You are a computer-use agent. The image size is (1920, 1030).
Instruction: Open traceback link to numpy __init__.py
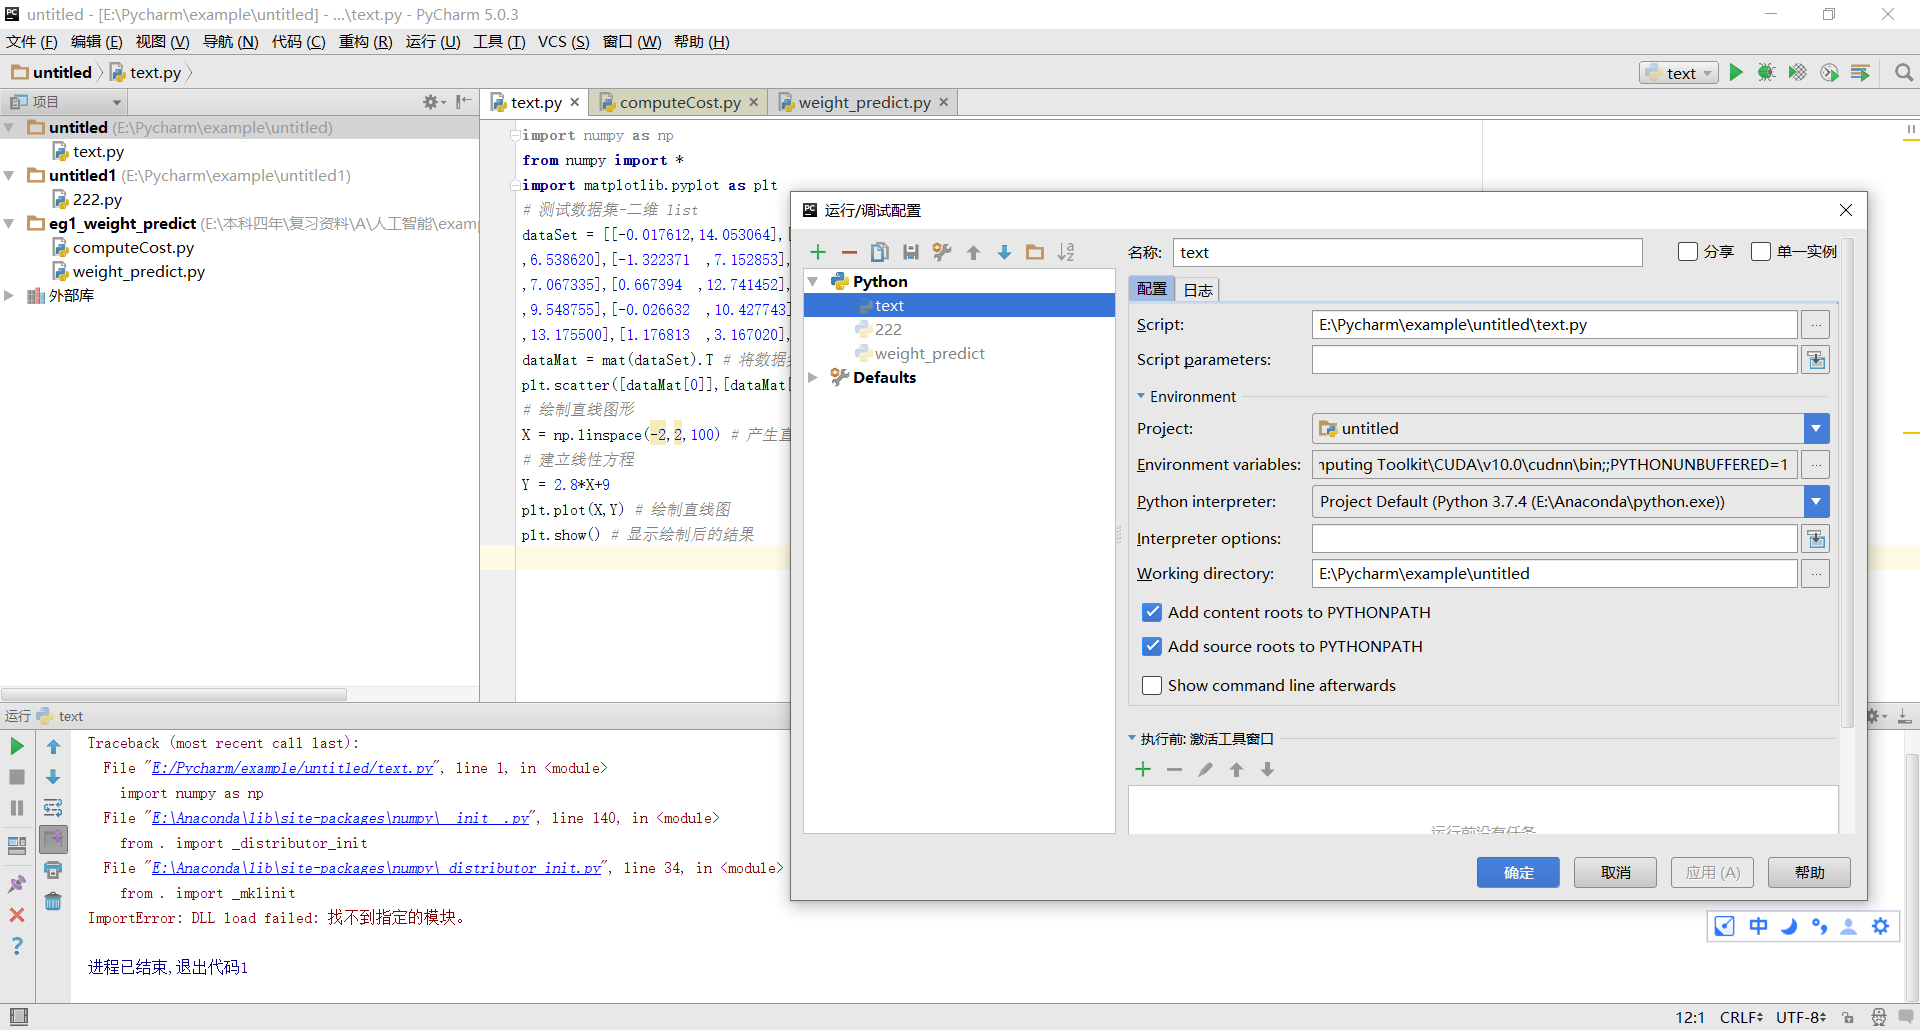point(341,818)
